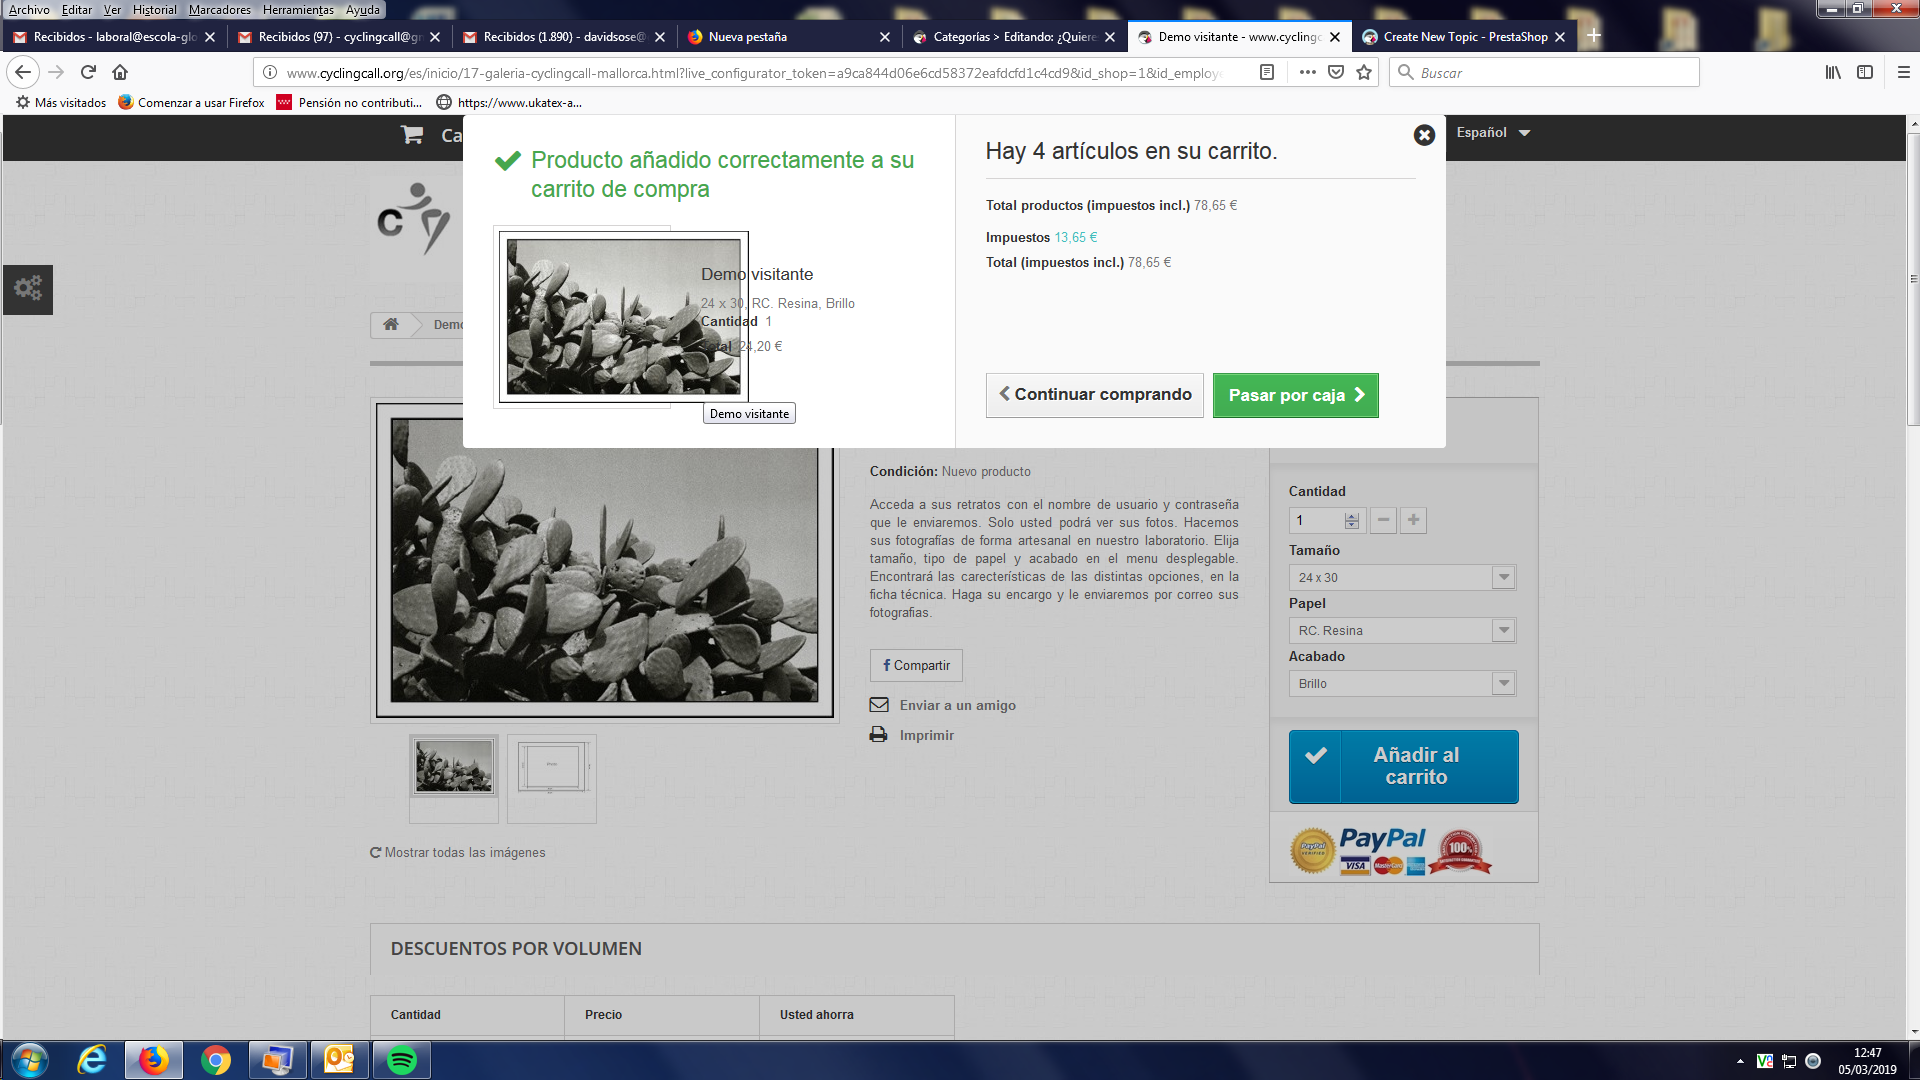1920x1080 pixels.
Task: Click the browser home icon
Action: pyautogui.click(x=120, y=72)
